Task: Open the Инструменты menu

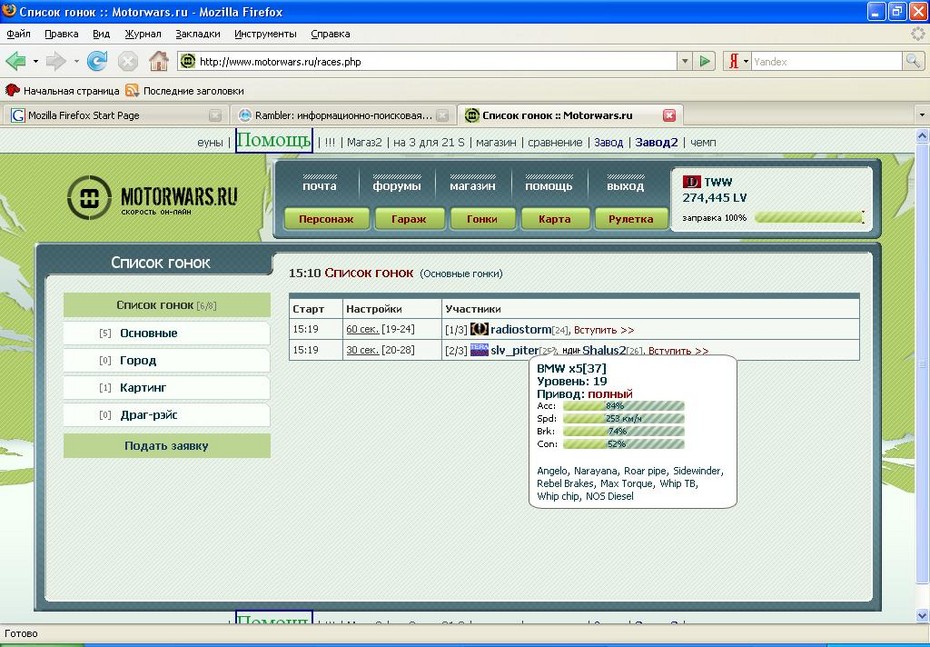Action: tap(265, 34)
